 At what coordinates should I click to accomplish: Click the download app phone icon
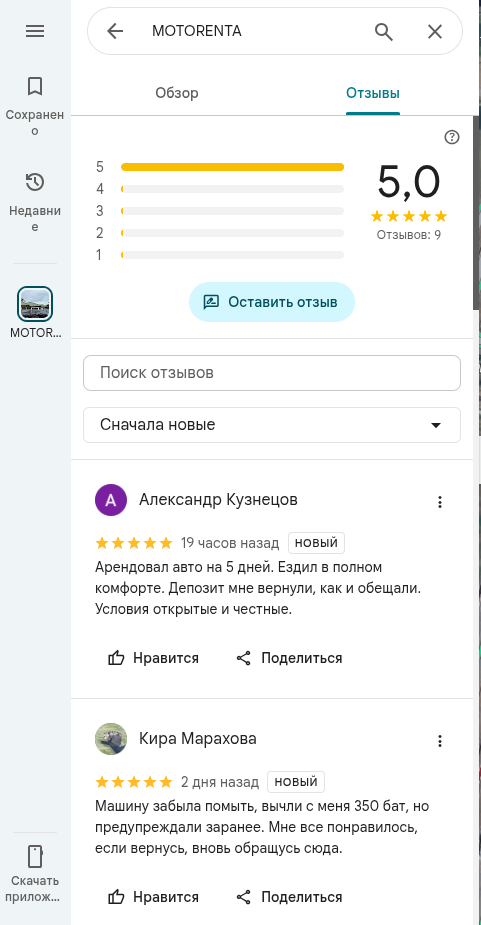tap(35, 856)
